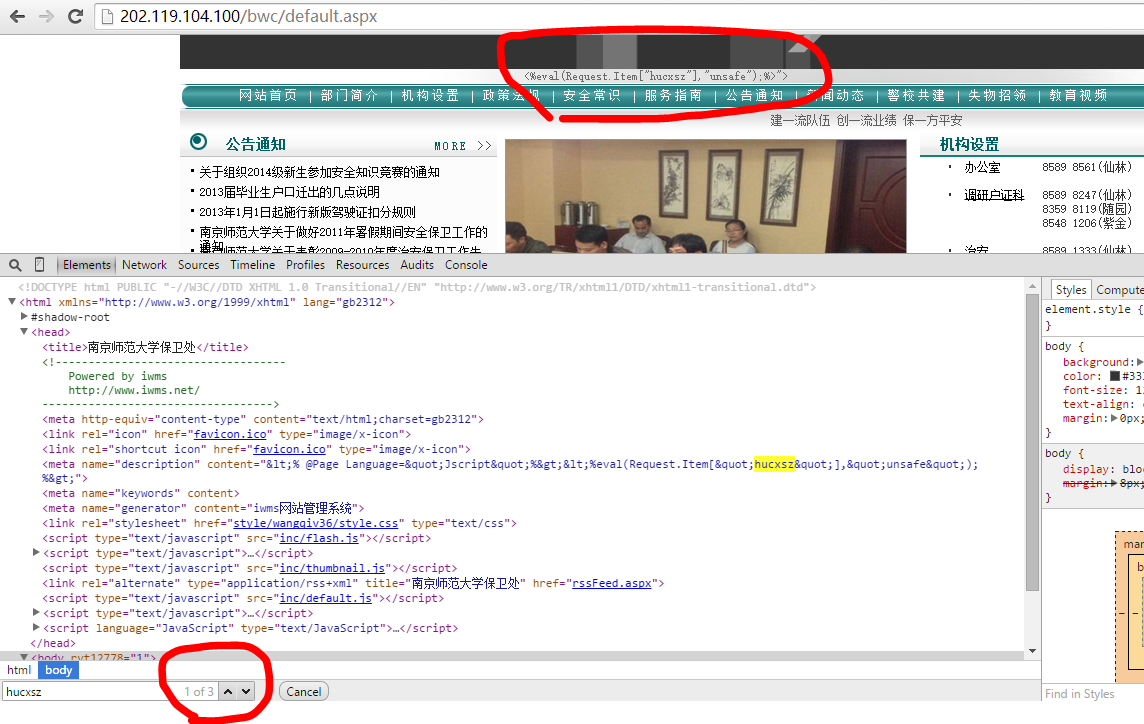
Task: Open 部门简介 nav menu item
Action: tap(349, 96)
